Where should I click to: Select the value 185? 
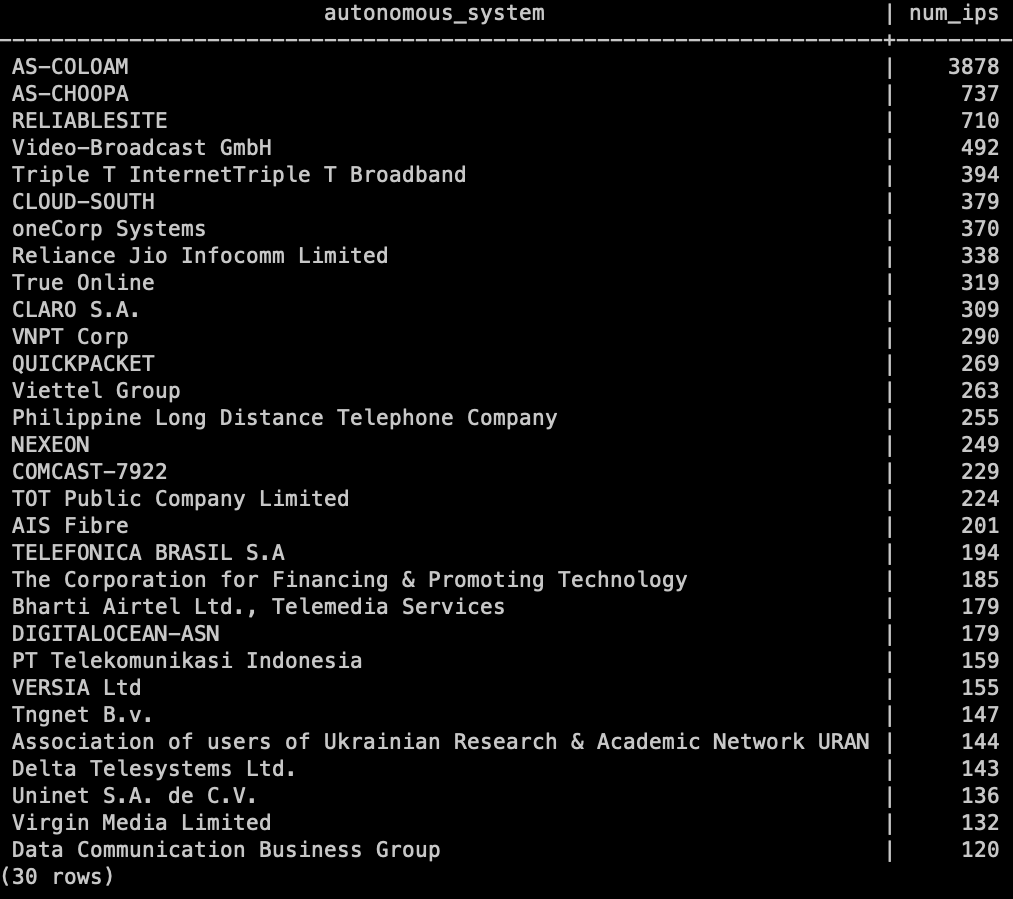pos(979,580)
